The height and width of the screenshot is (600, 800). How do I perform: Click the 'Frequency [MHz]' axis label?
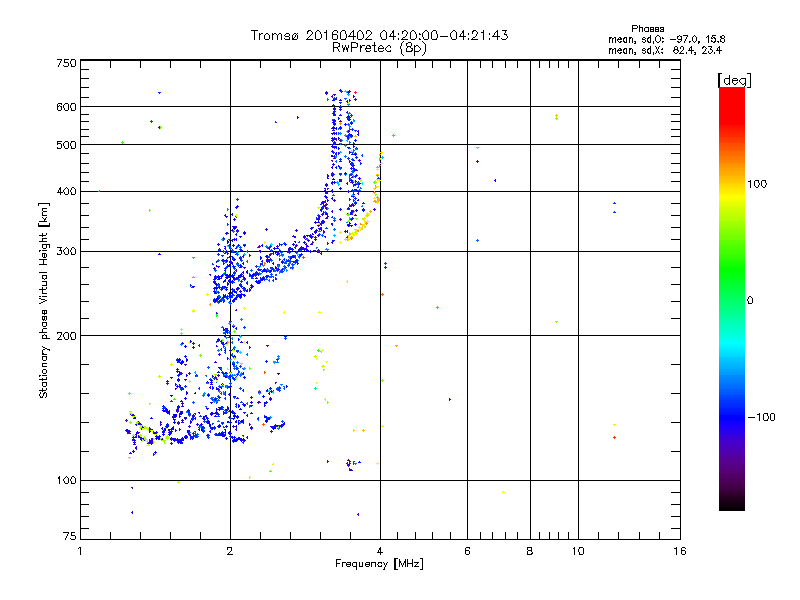coord(379,564)
